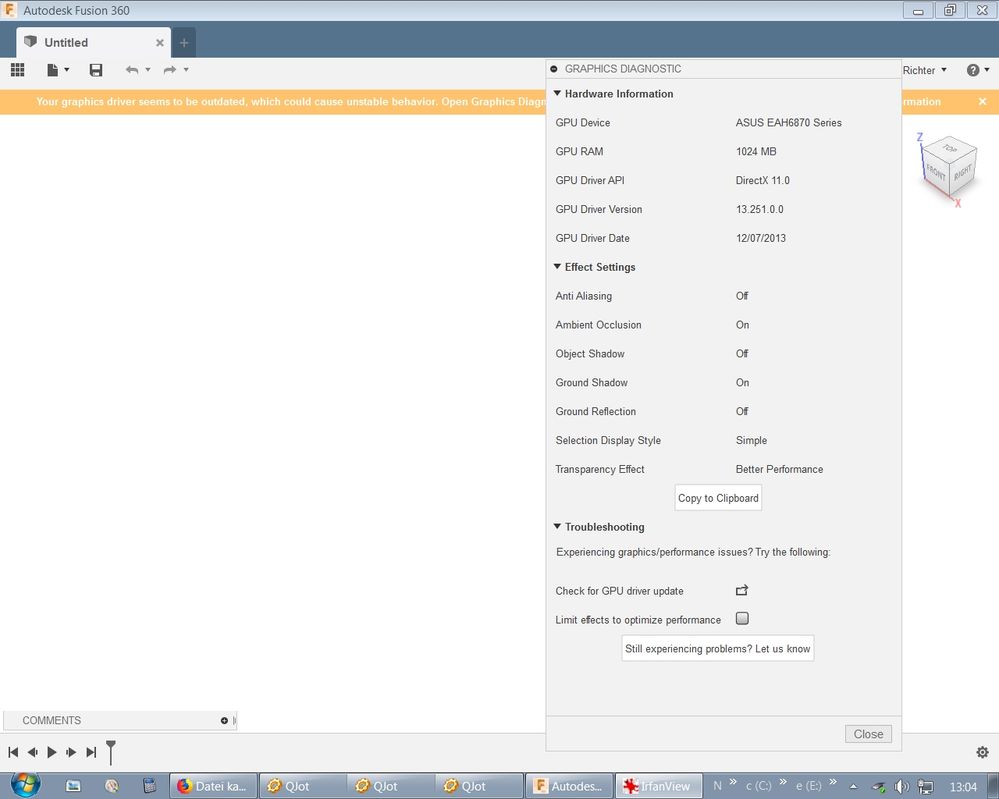The image size is (999, 799).
Task: Open the Data Panel grid icon
Action: pos(18,70)
